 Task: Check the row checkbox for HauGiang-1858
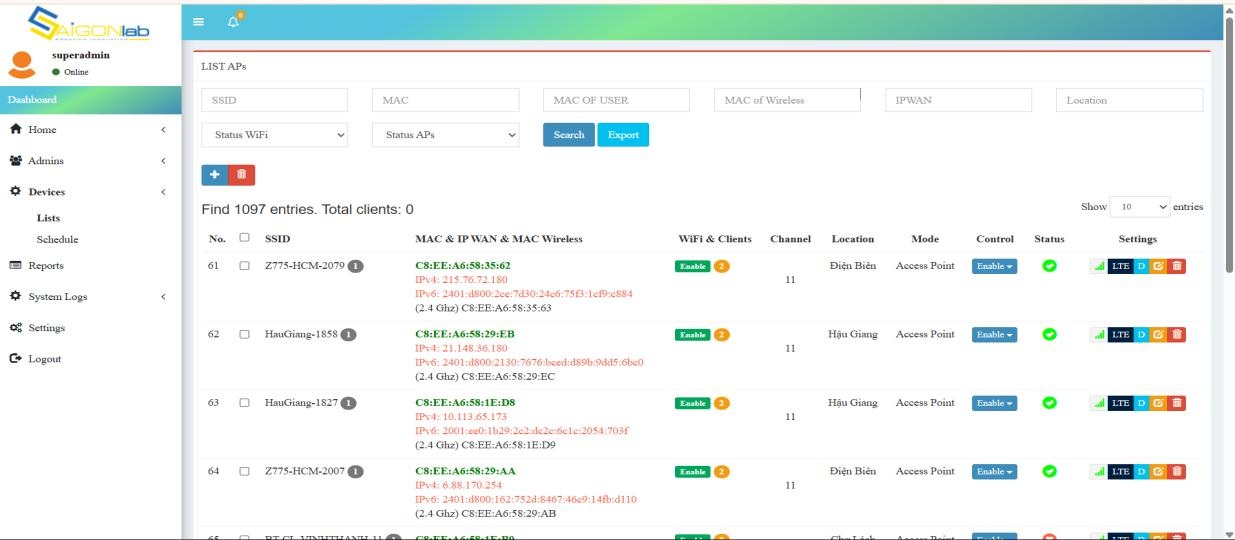click(x=244, y=334)
